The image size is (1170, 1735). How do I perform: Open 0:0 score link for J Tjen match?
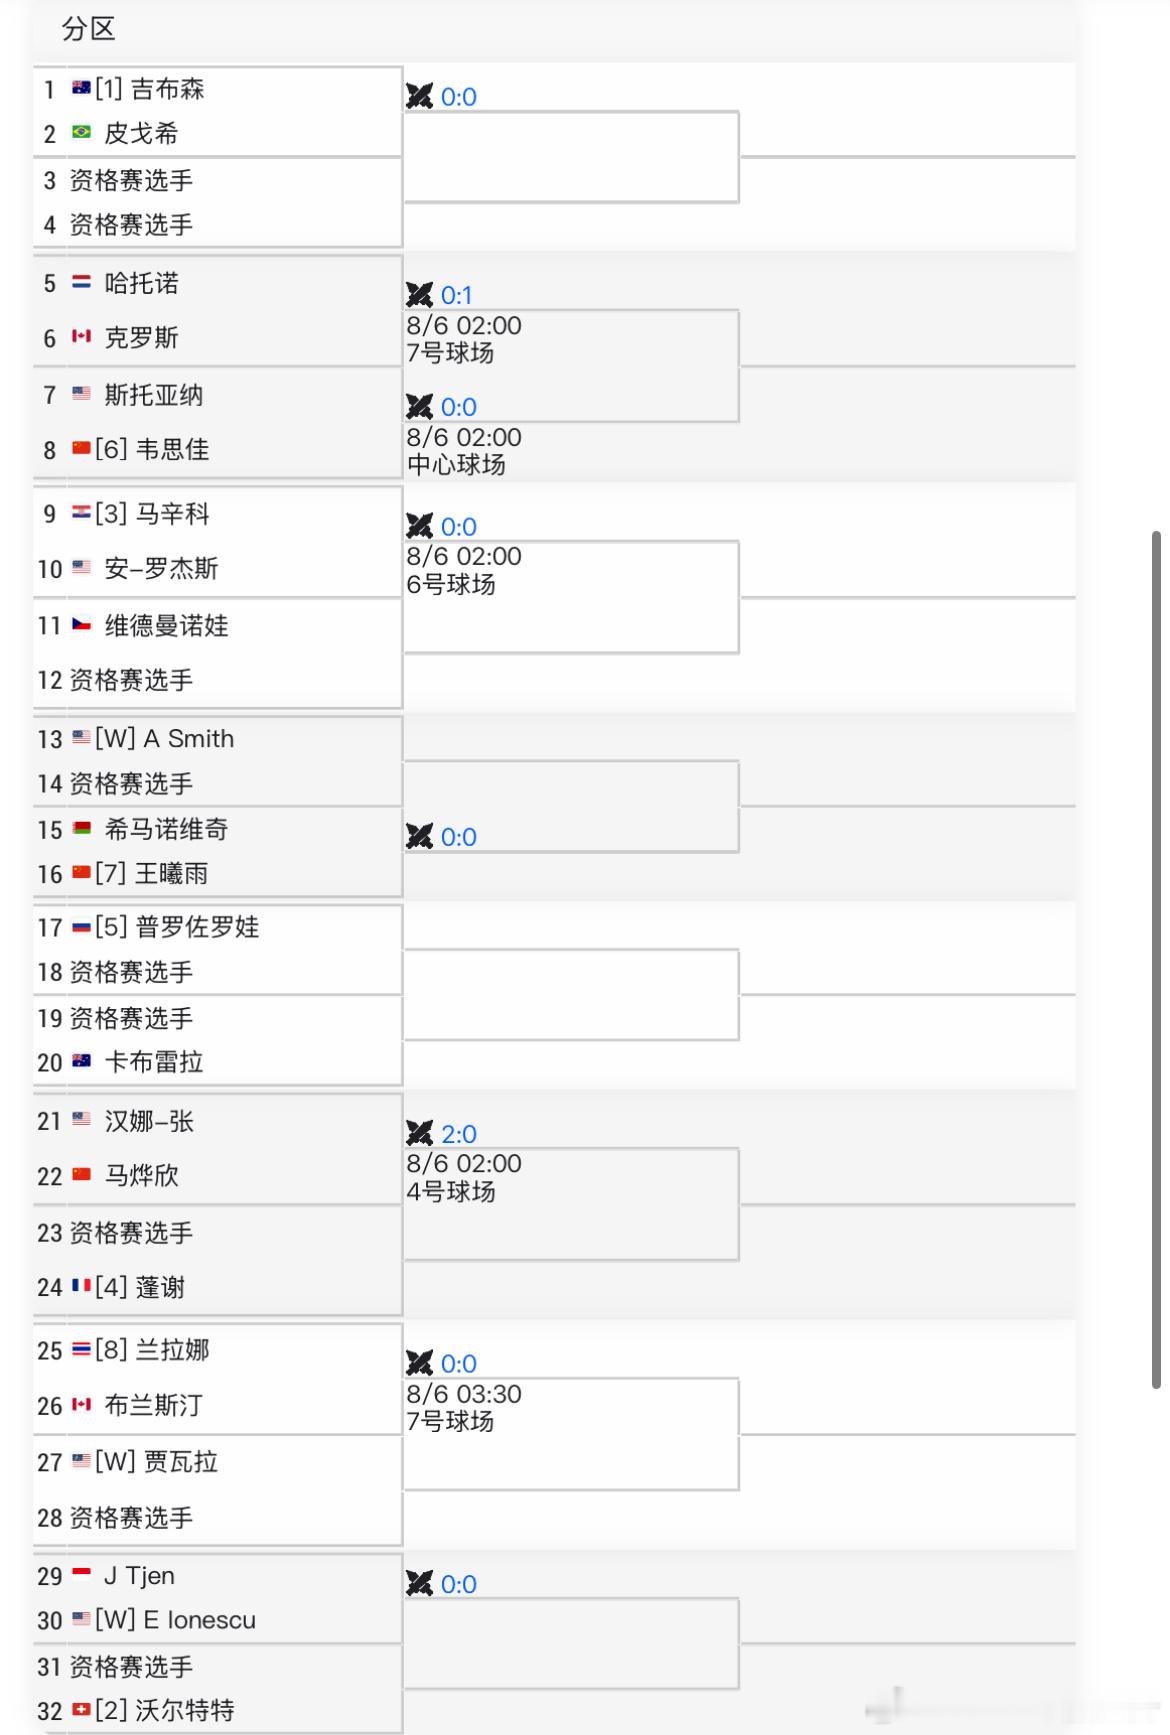pyautogui.click(x=459, y=1584)
